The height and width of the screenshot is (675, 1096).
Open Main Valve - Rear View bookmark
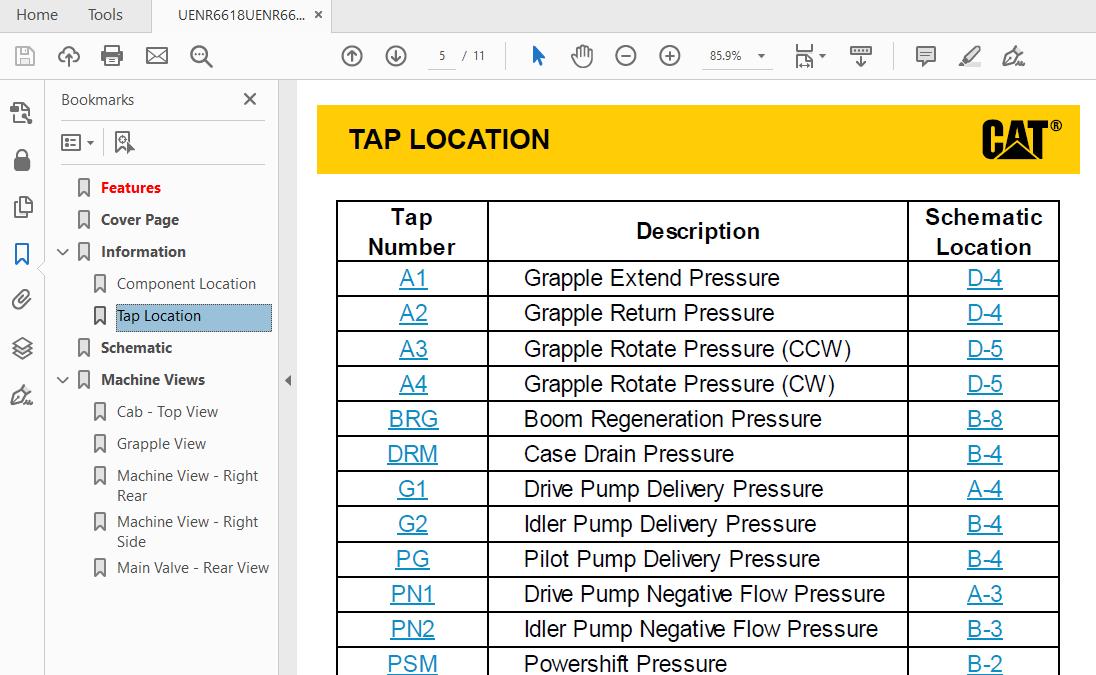tap(193, 568)
